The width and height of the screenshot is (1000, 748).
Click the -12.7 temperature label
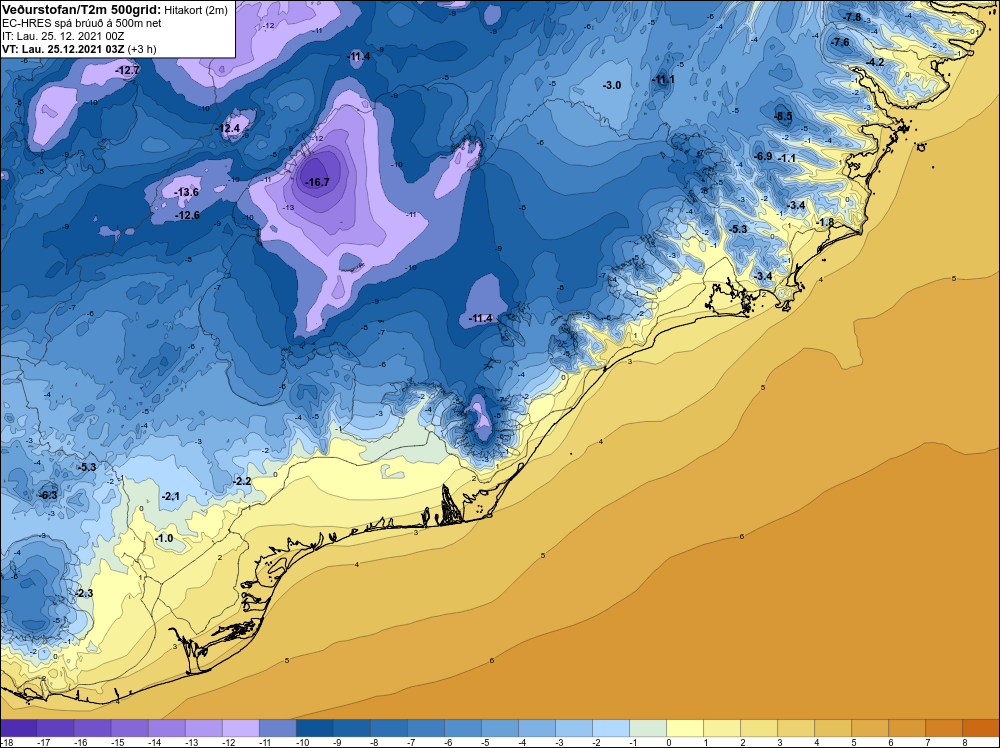pos(128,71)
